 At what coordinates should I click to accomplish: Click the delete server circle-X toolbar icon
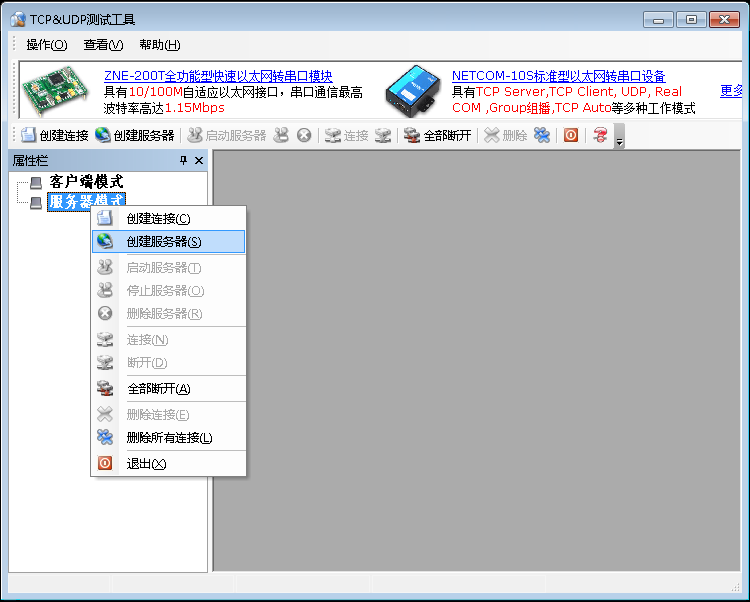[x=304, y=135]
